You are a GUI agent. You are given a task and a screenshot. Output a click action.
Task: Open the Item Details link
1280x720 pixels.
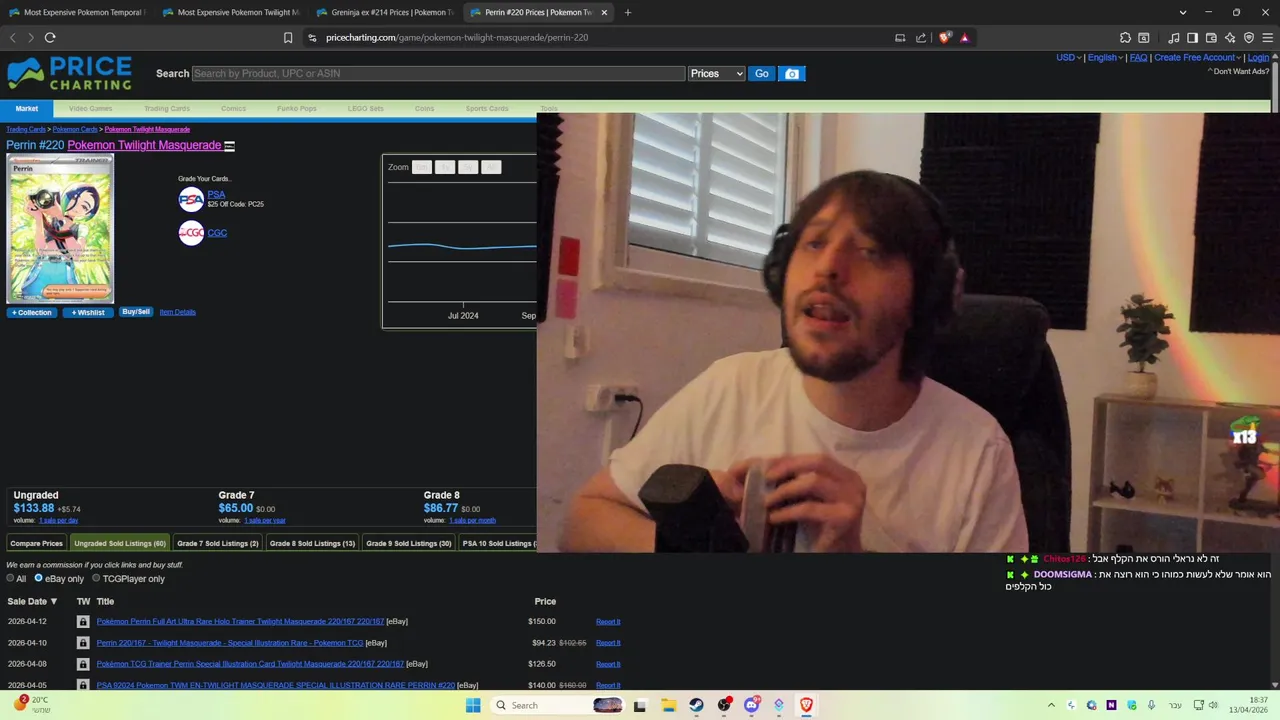(x=178, y=312)
